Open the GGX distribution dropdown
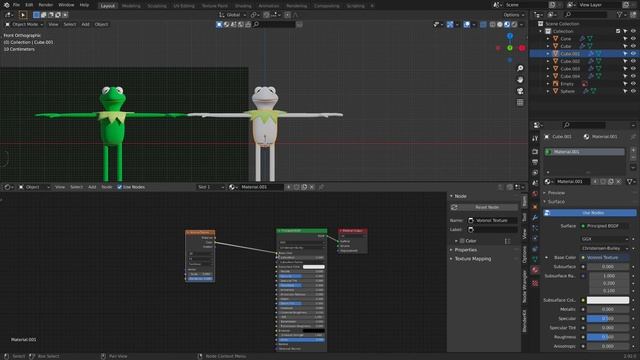 coord(604,239)
